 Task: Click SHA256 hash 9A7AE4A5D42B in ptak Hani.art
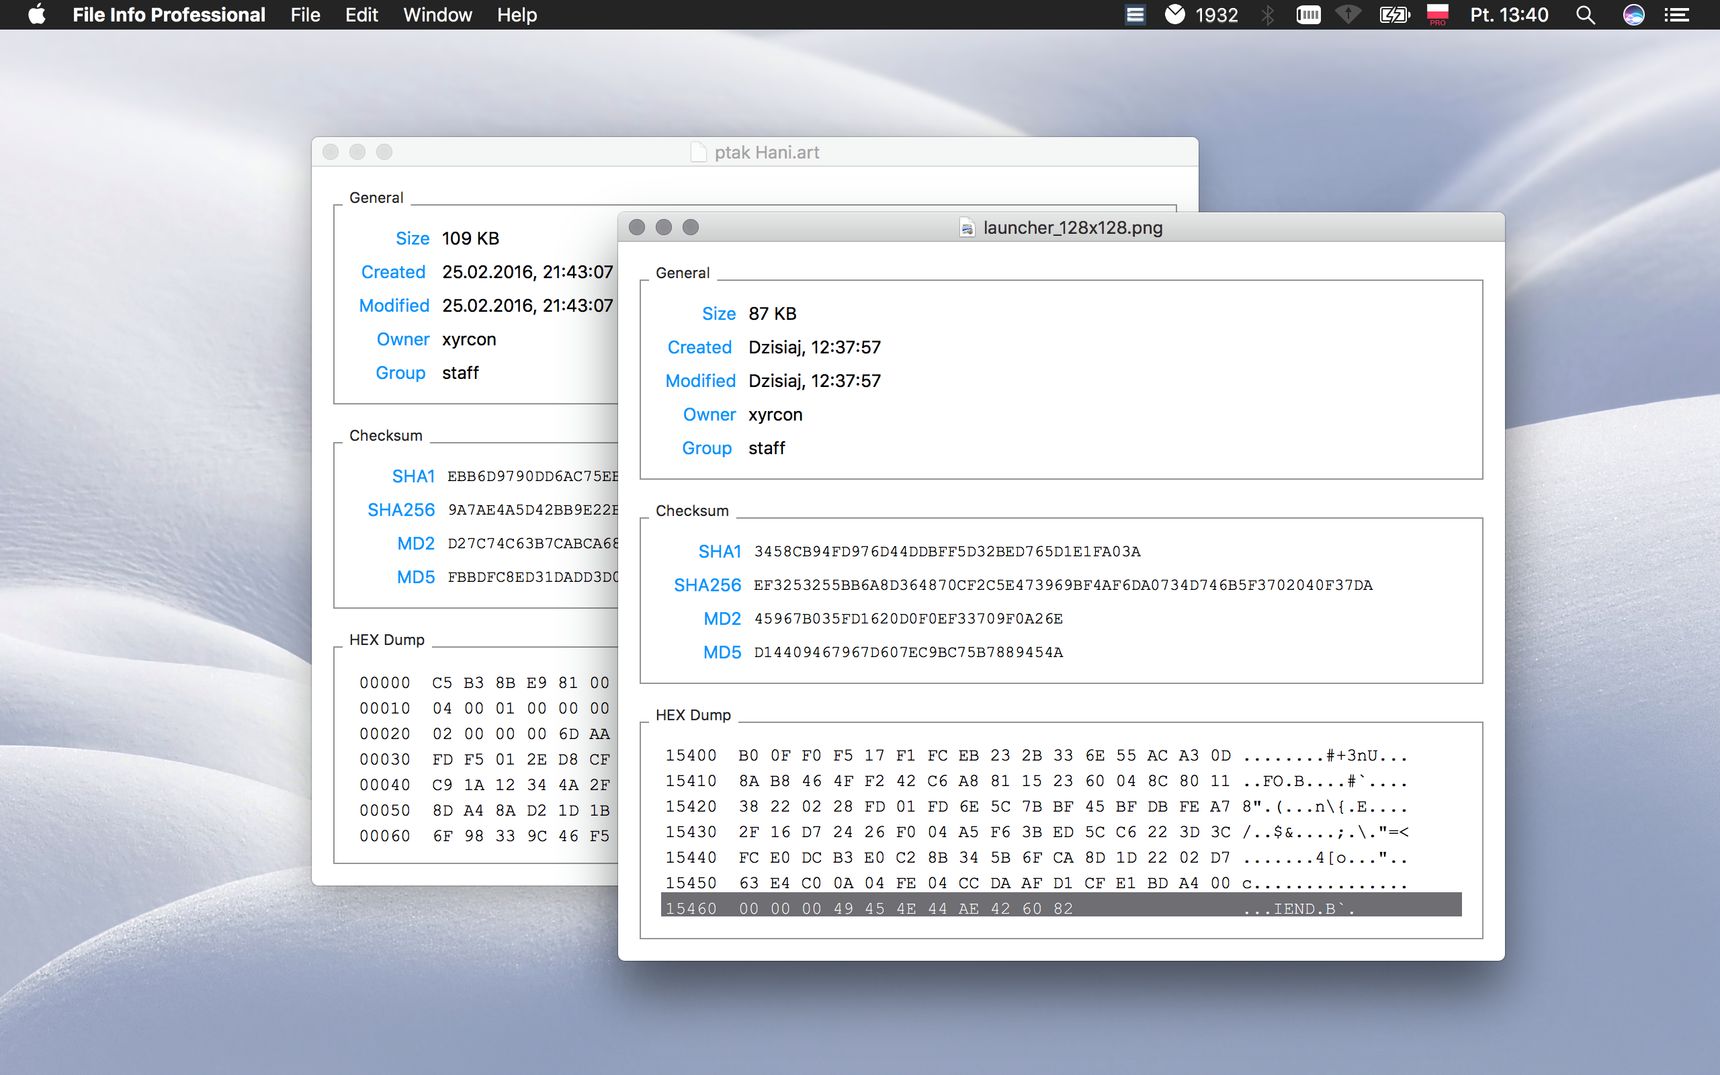click(533, 510)
